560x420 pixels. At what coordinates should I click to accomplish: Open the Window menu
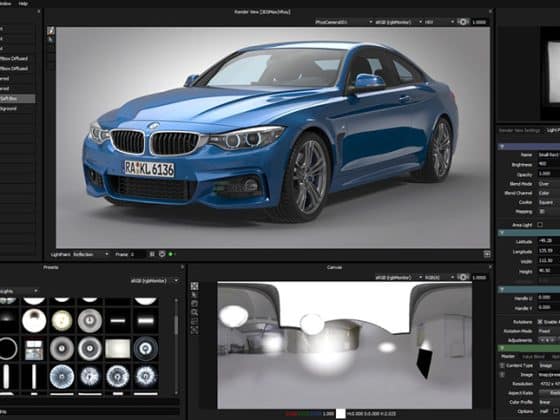tap(5, 3)
